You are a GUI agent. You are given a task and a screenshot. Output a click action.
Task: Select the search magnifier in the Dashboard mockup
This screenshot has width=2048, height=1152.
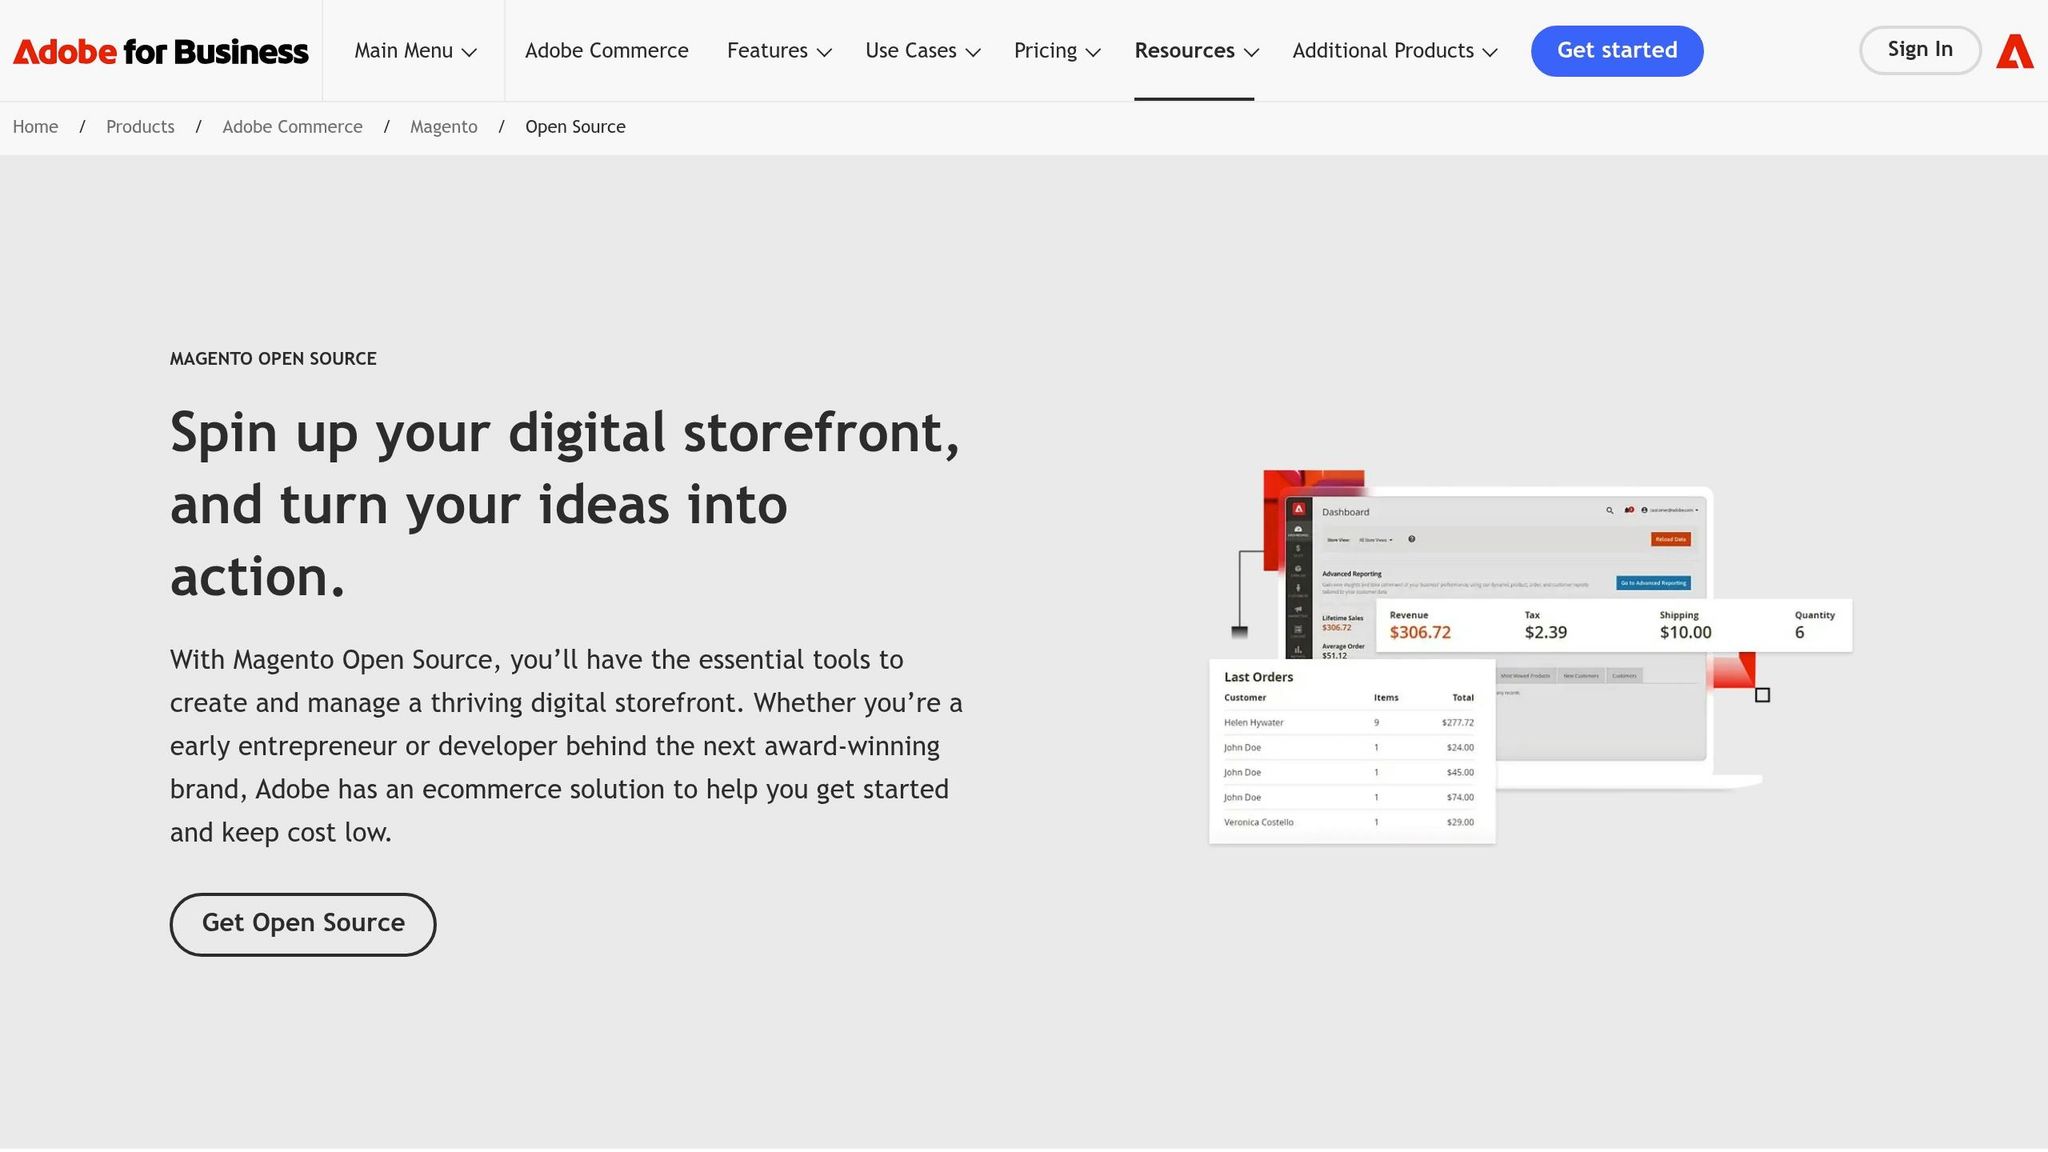(x=1611, y=510)
